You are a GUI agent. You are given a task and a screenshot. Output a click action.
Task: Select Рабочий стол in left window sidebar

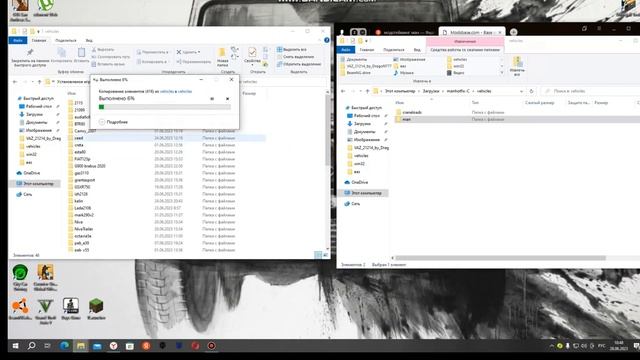(38, 107)
